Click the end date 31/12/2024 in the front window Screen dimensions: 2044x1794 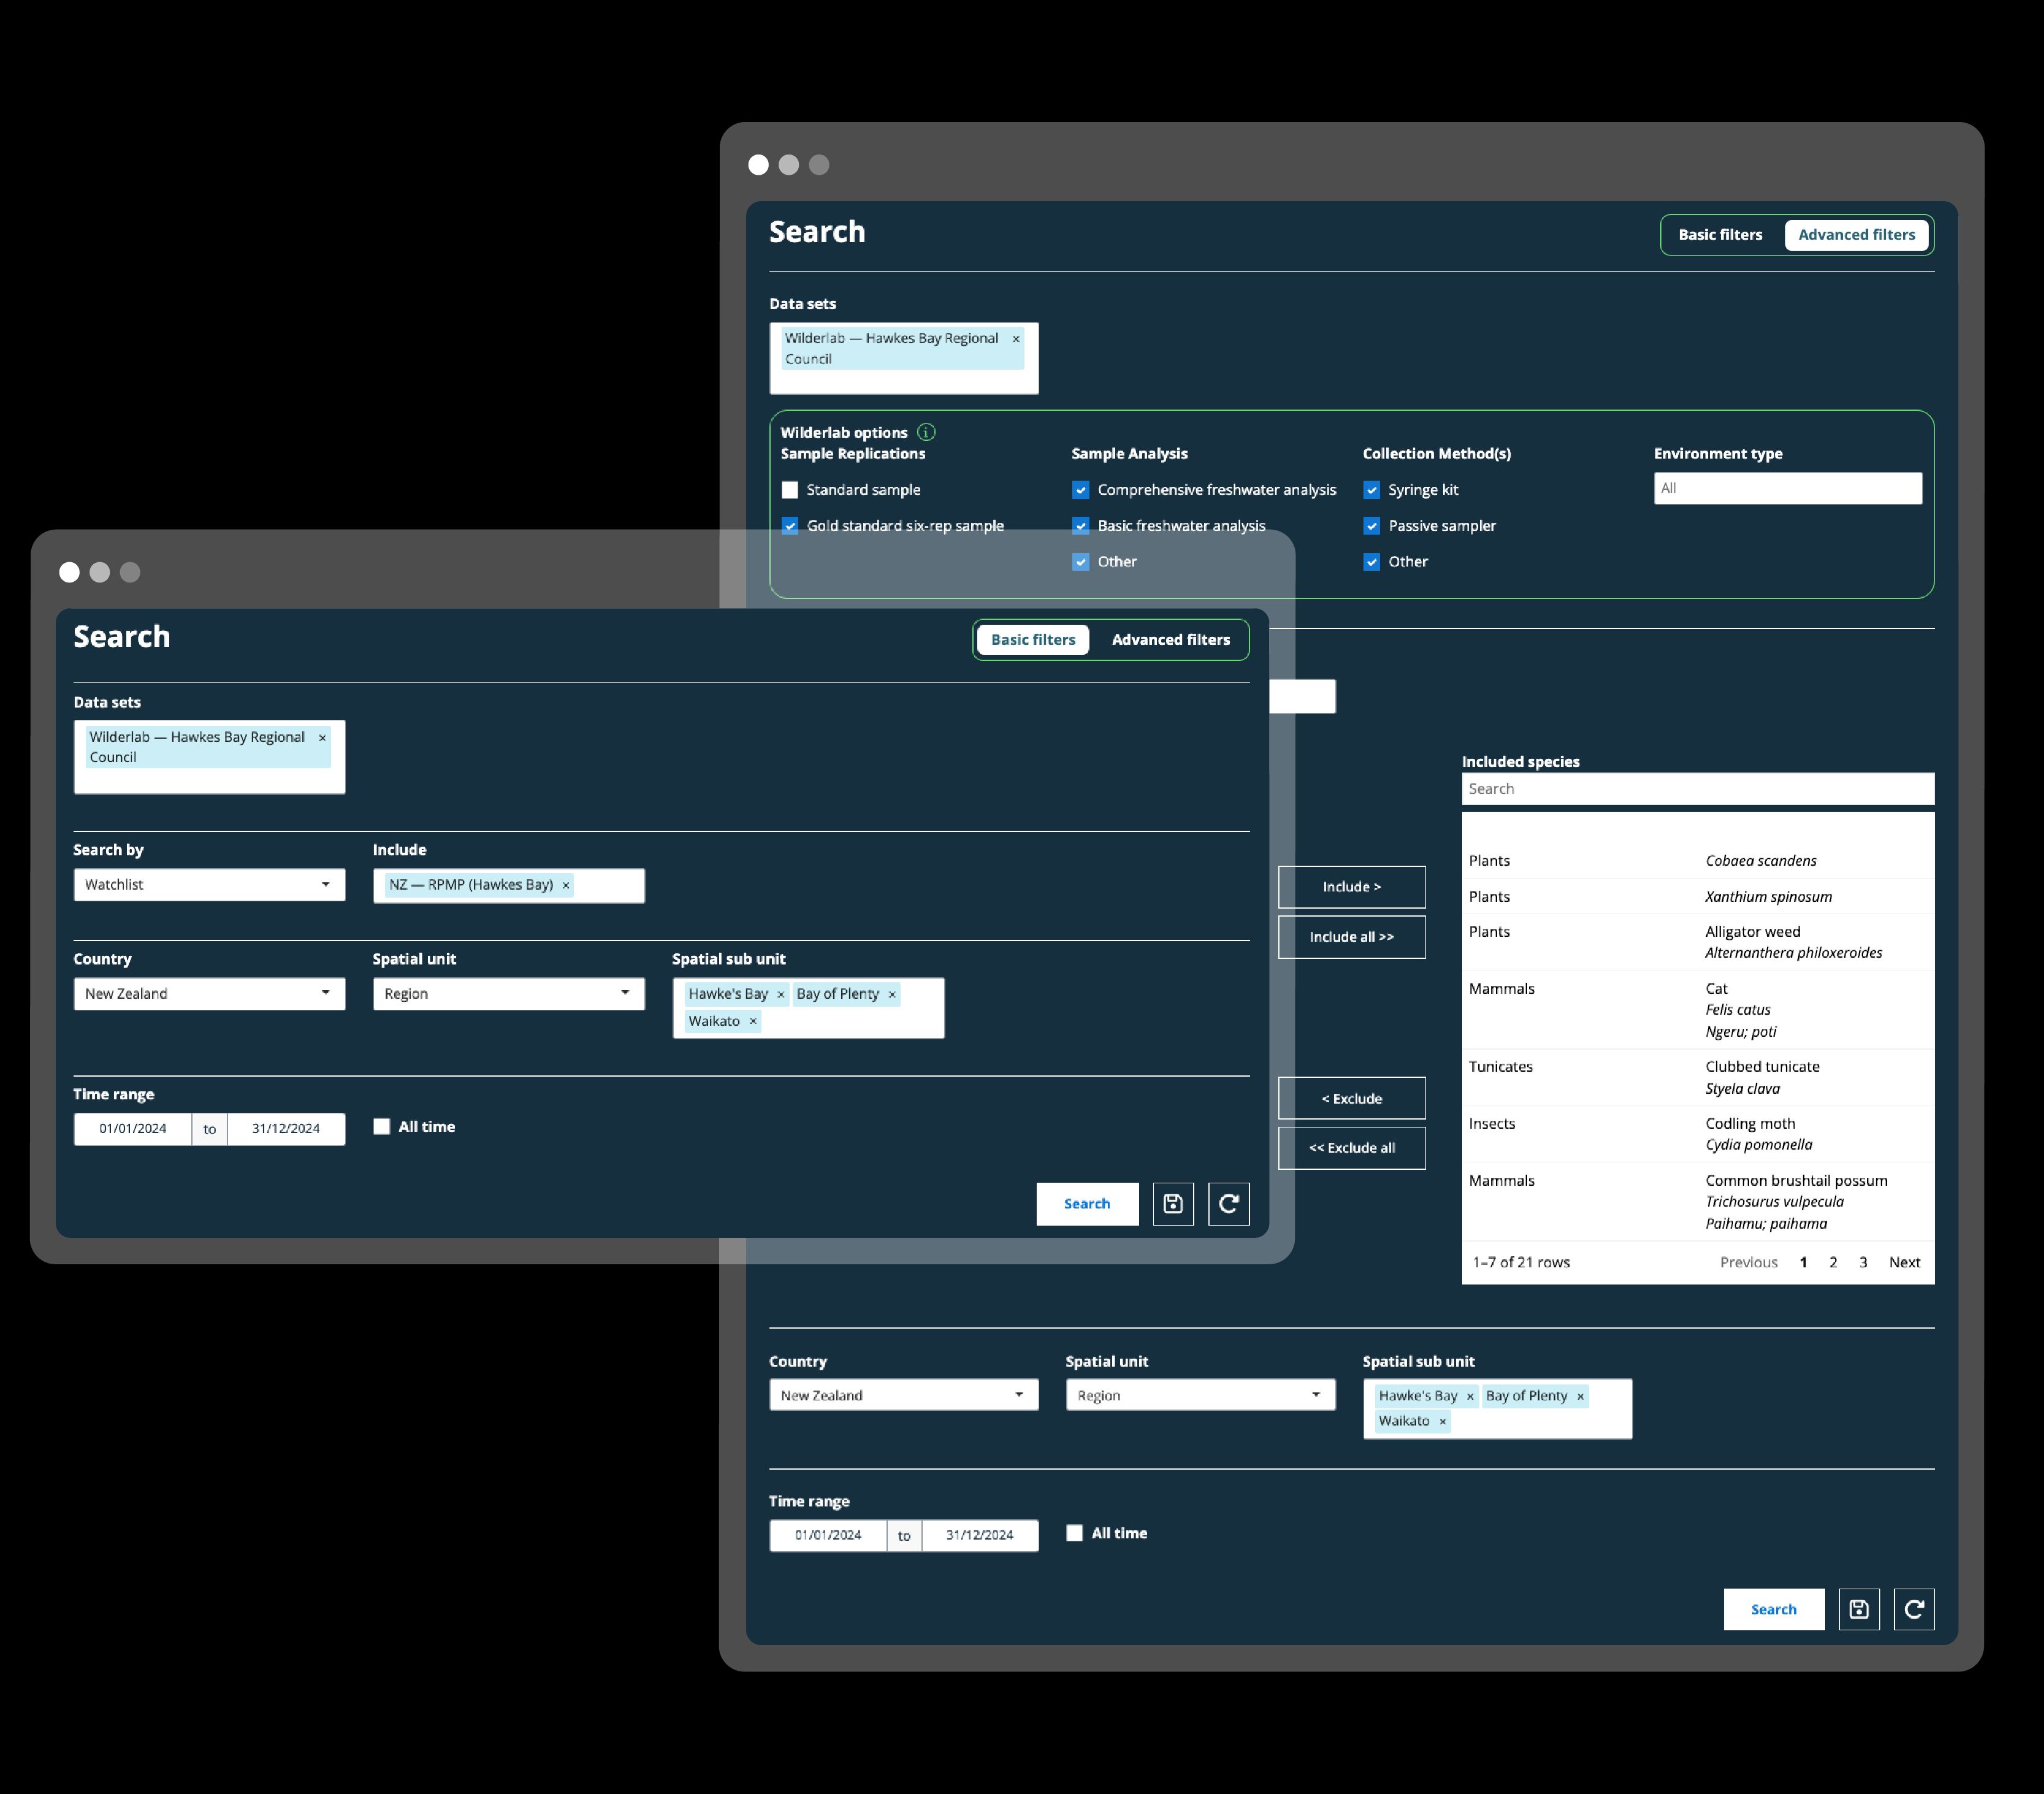pos(286,1129)
